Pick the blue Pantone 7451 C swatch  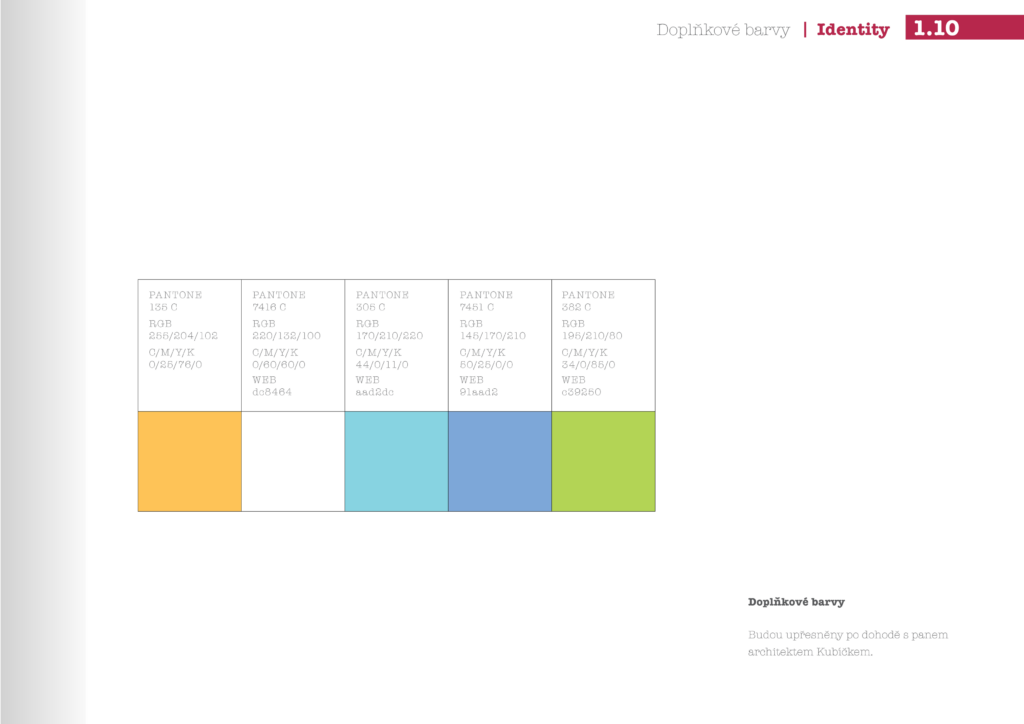500,461
